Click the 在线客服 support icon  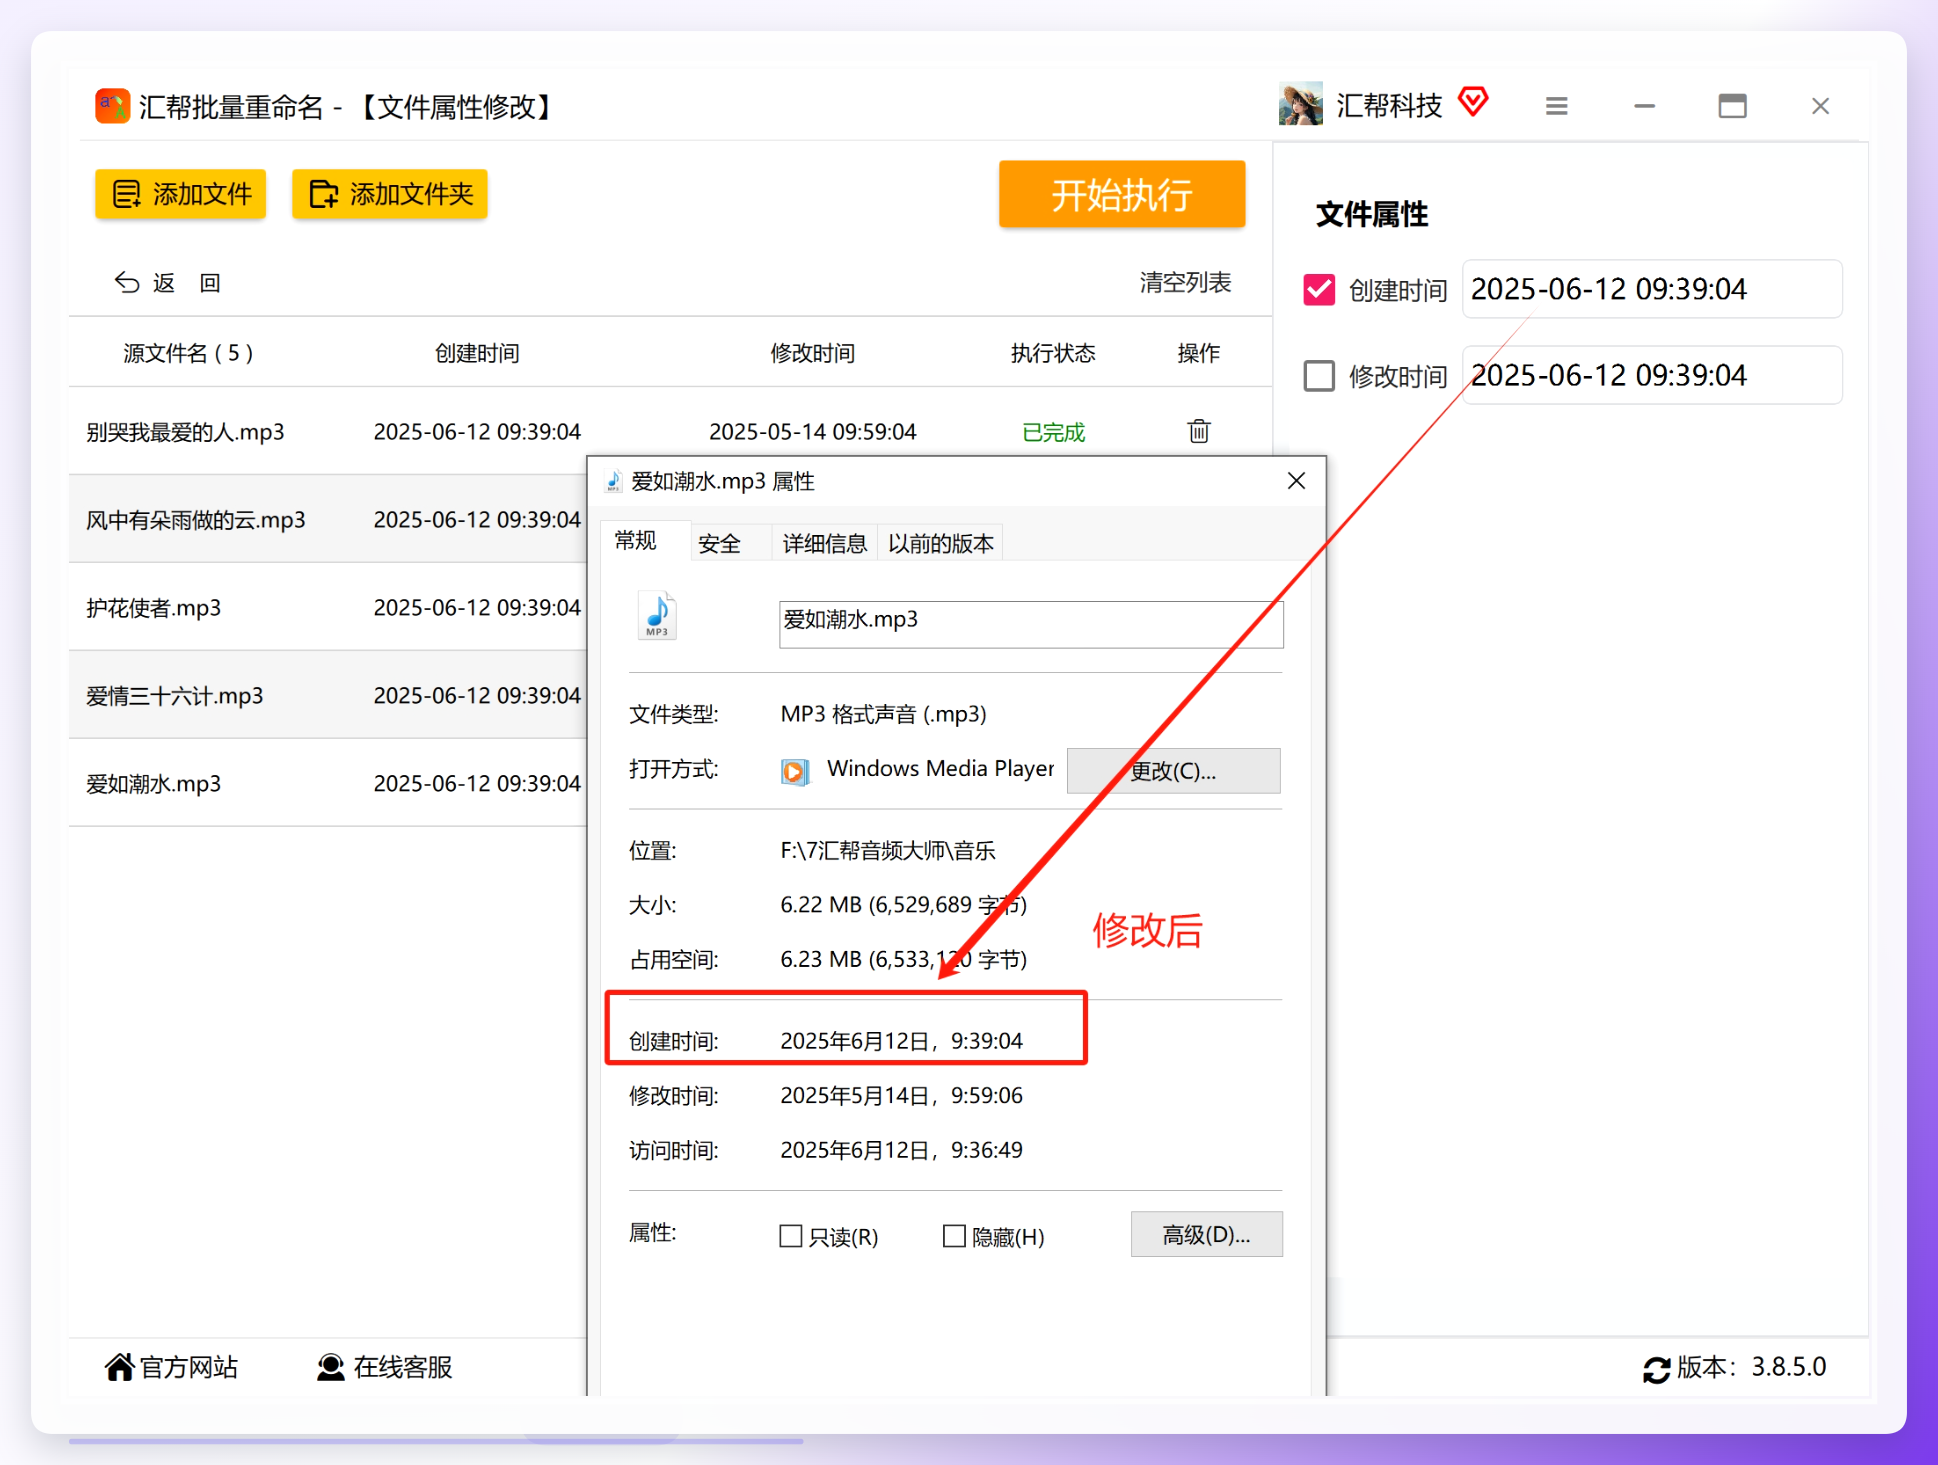click(330, 1367)
